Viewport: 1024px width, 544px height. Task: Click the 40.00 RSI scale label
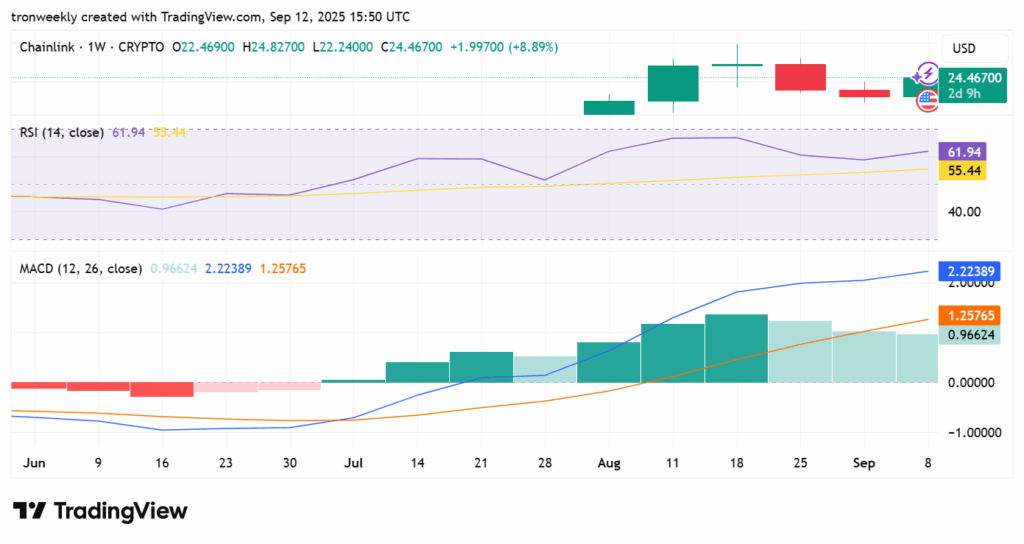point(964,212)
